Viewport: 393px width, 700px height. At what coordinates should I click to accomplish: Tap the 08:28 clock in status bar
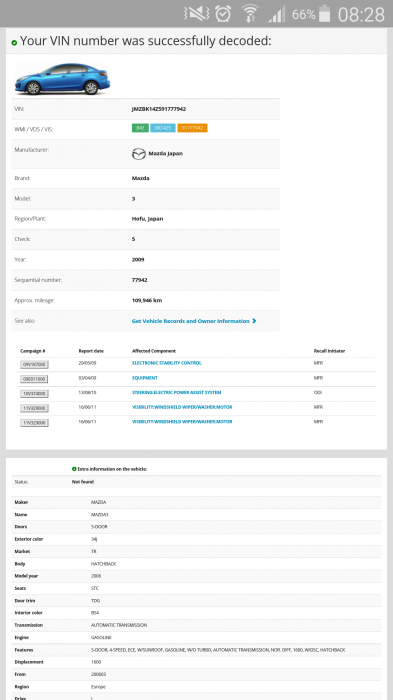click(x=361, y=14)
